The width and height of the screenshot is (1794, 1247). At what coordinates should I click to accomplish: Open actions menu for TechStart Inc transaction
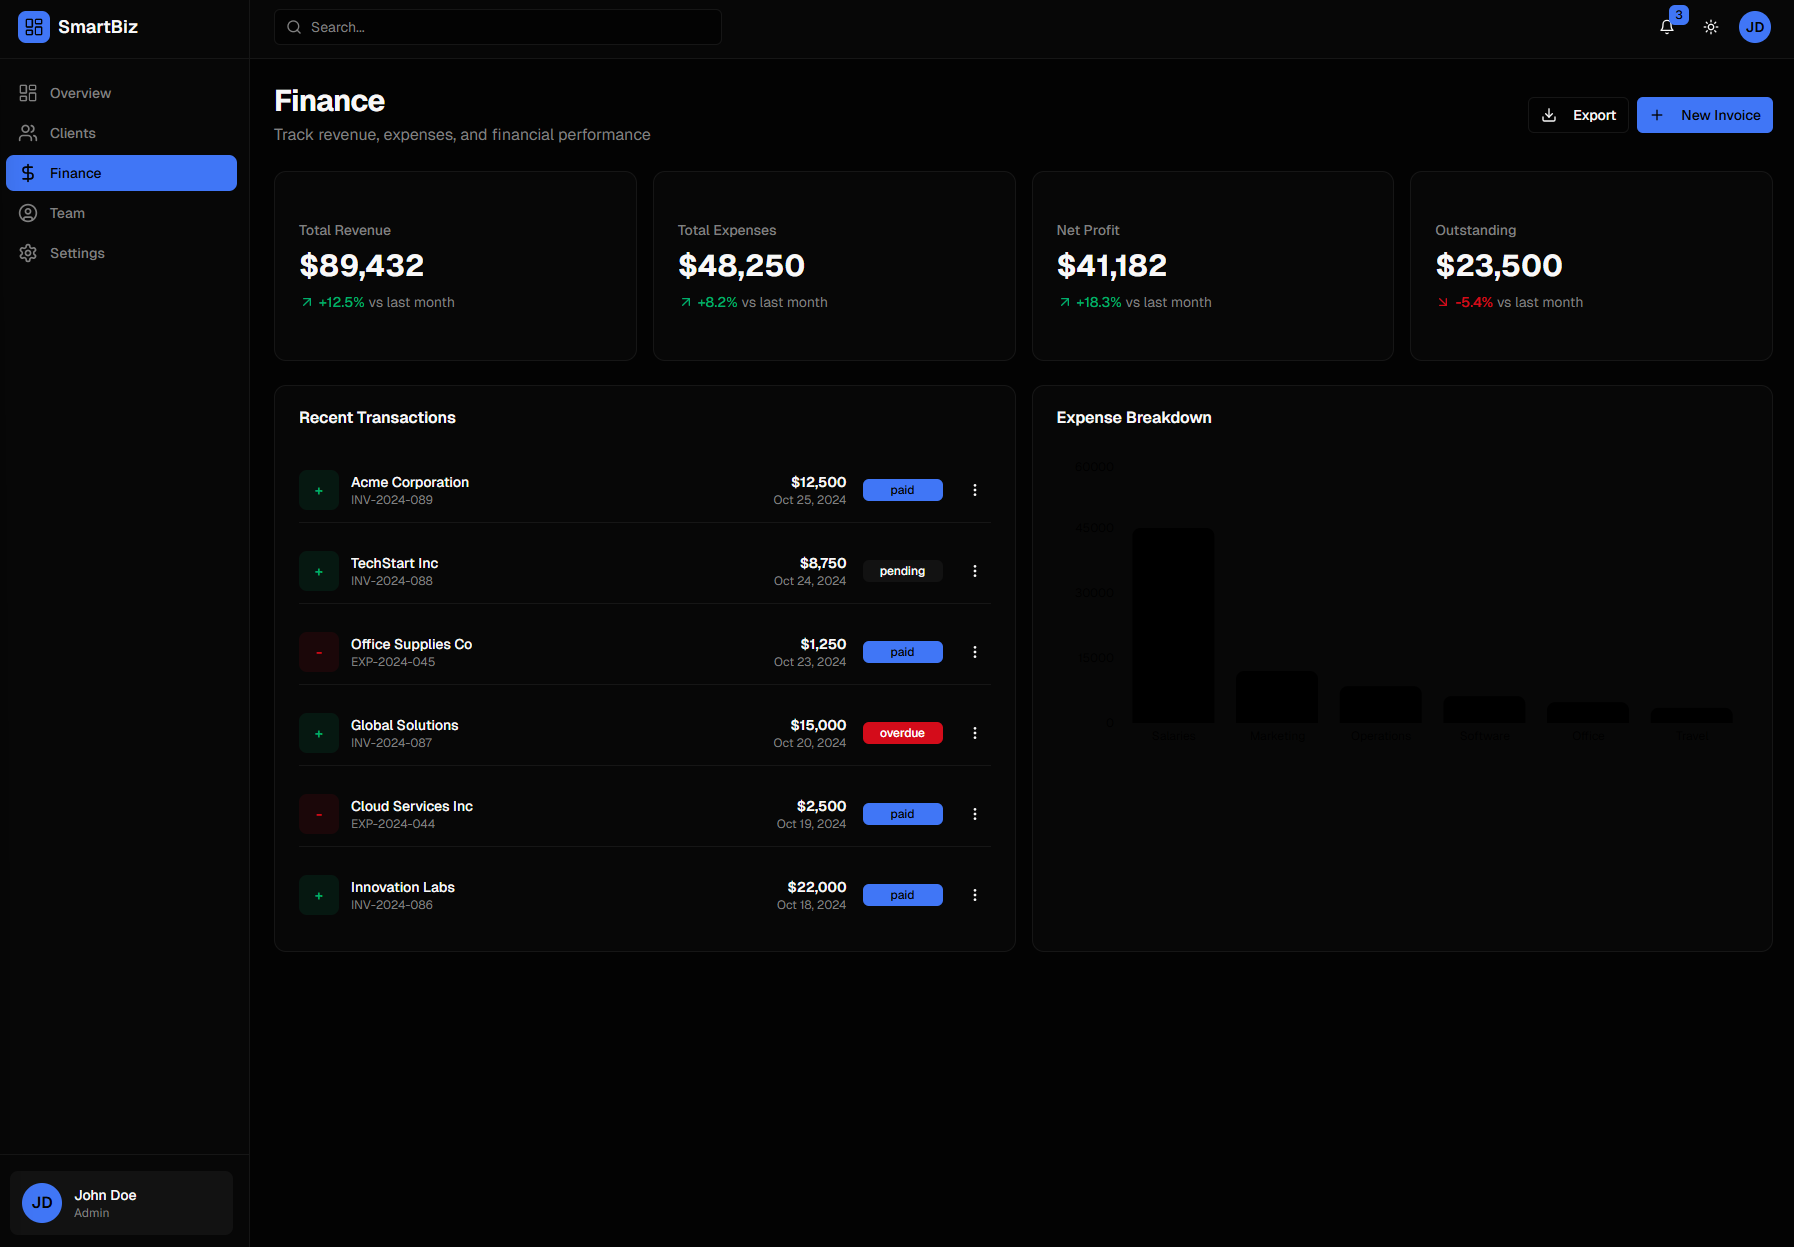tap(975, 571)
